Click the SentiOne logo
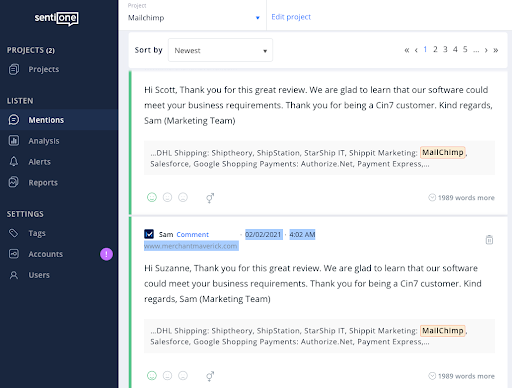 coord(57,18)
